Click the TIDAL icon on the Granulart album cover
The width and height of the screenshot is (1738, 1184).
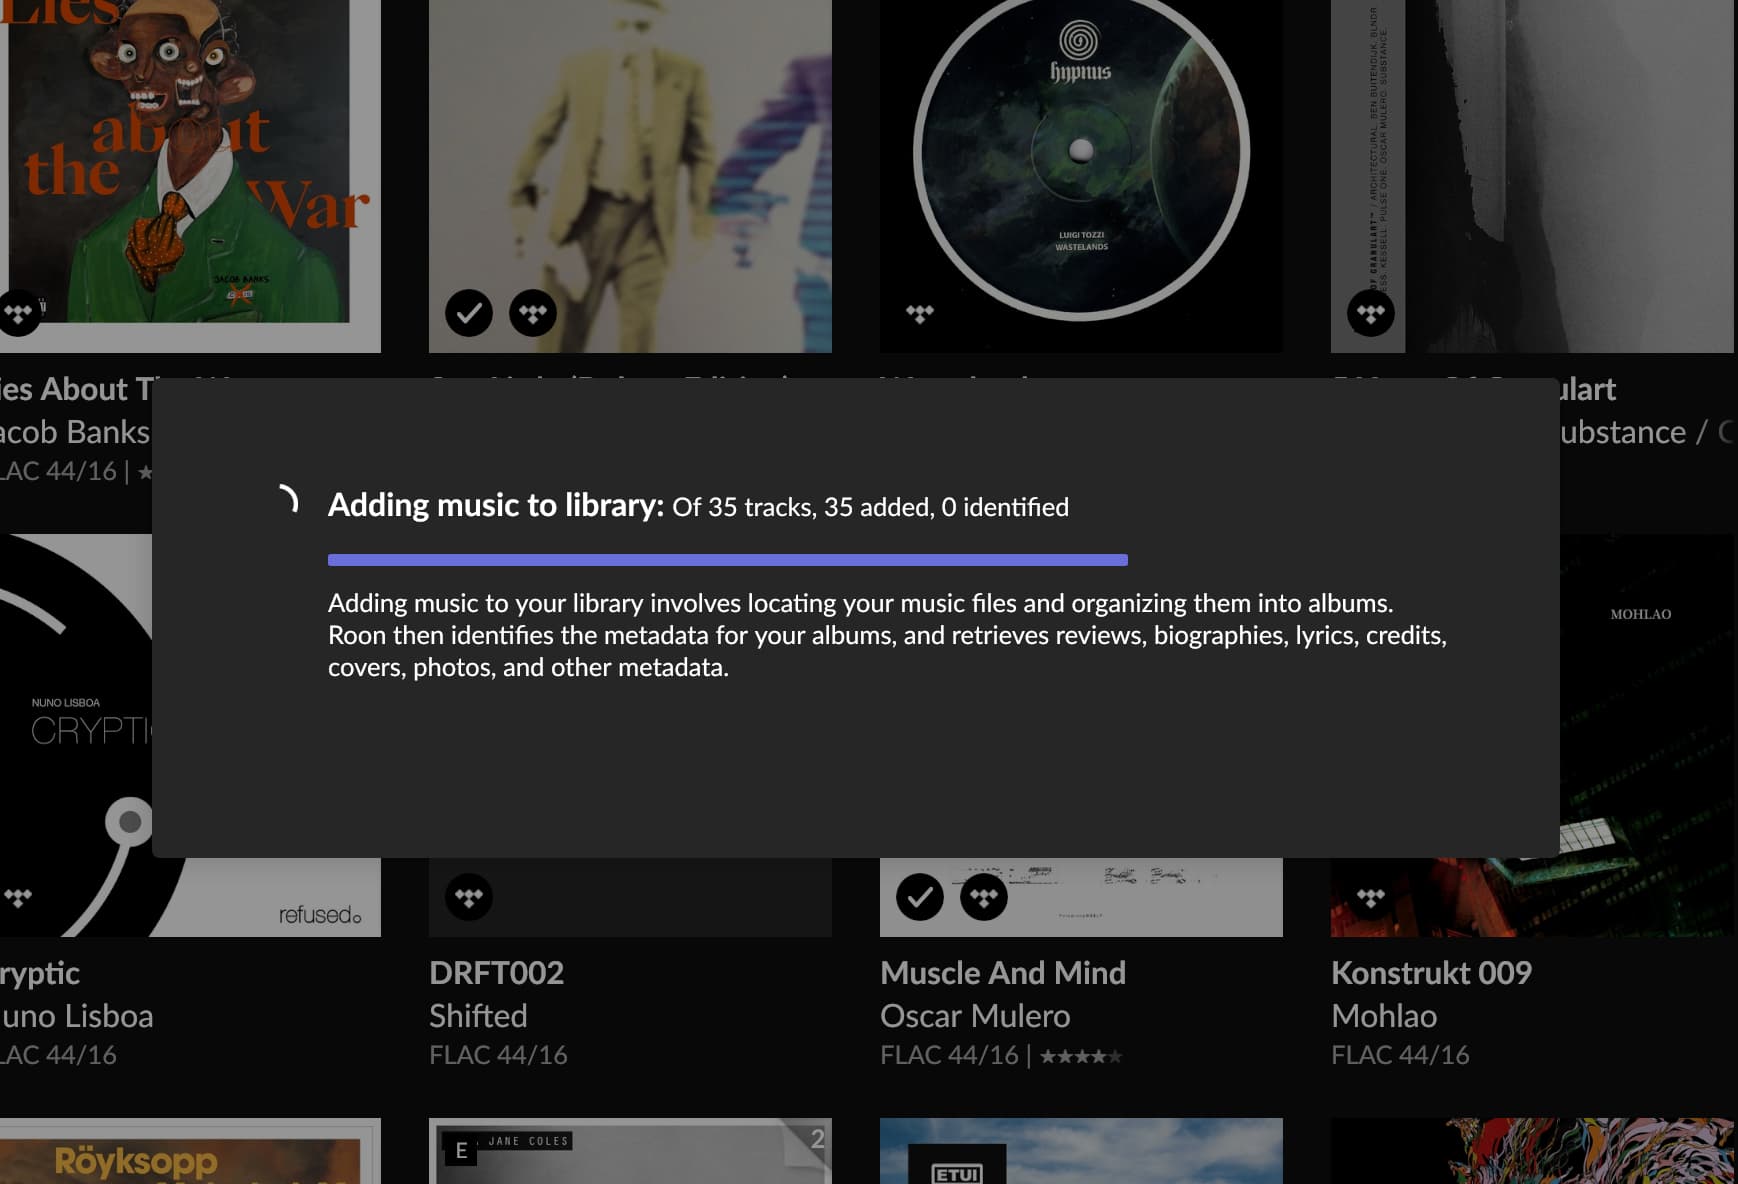(1371, 313)
